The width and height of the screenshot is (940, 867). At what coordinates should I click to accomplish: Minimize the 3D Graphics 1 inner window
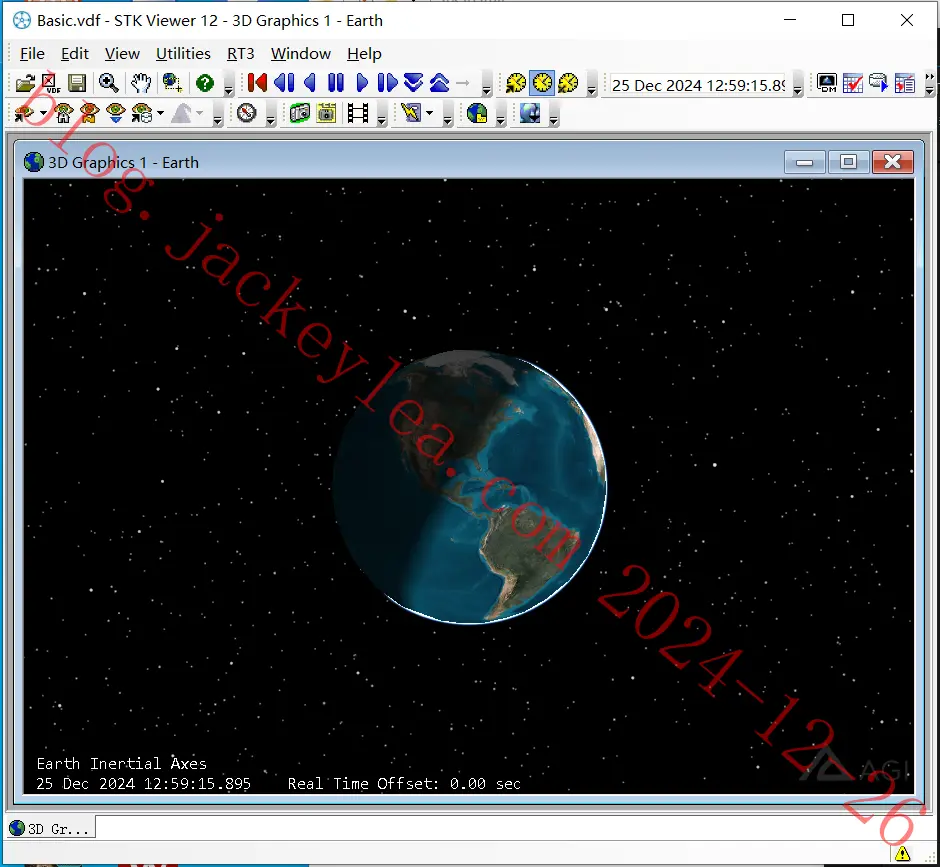[805, 162]
